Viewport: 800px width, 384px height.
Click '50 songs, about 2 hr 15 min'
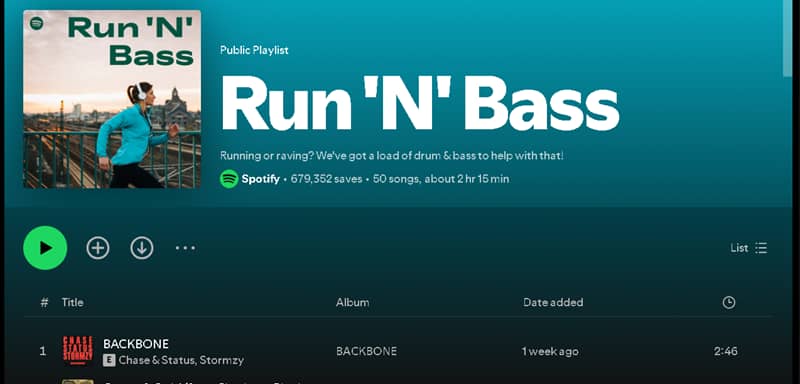click(x=441, y=179)
